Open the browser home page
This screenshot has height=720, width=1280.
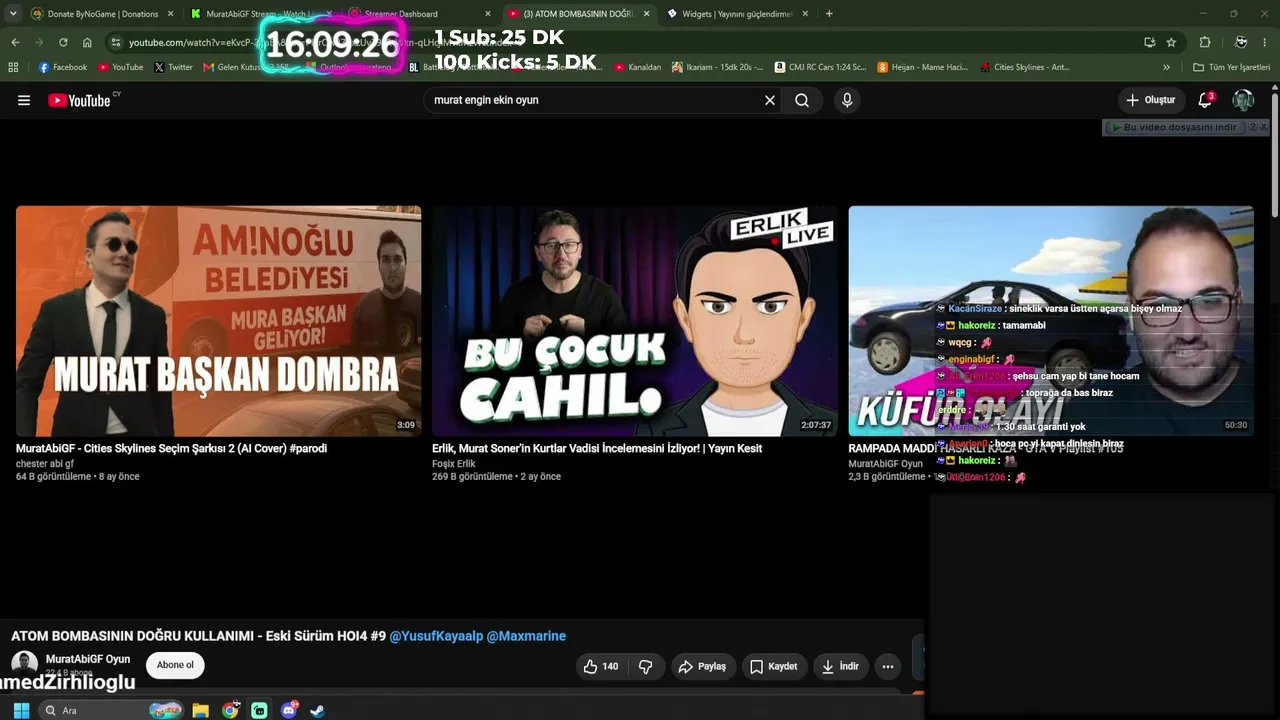click(x=87, y=42)
